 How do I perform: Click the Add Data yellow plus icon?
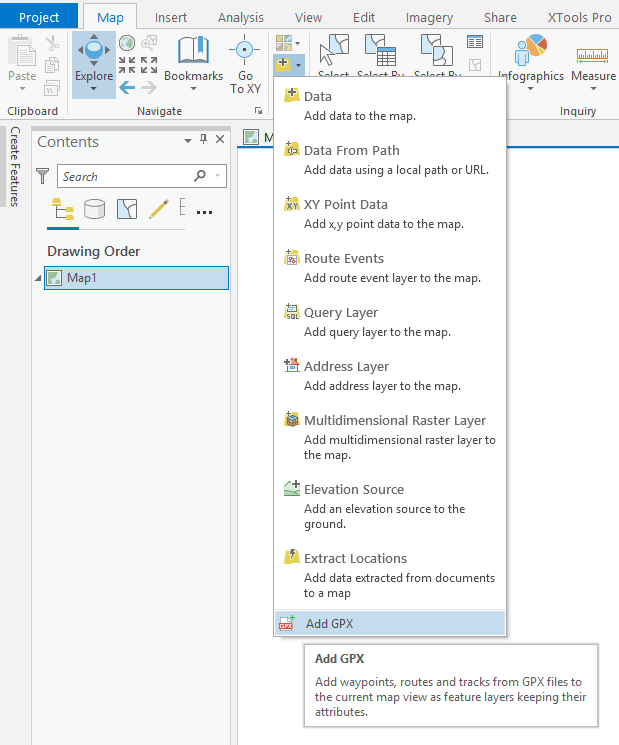click(x=283, y=64)
